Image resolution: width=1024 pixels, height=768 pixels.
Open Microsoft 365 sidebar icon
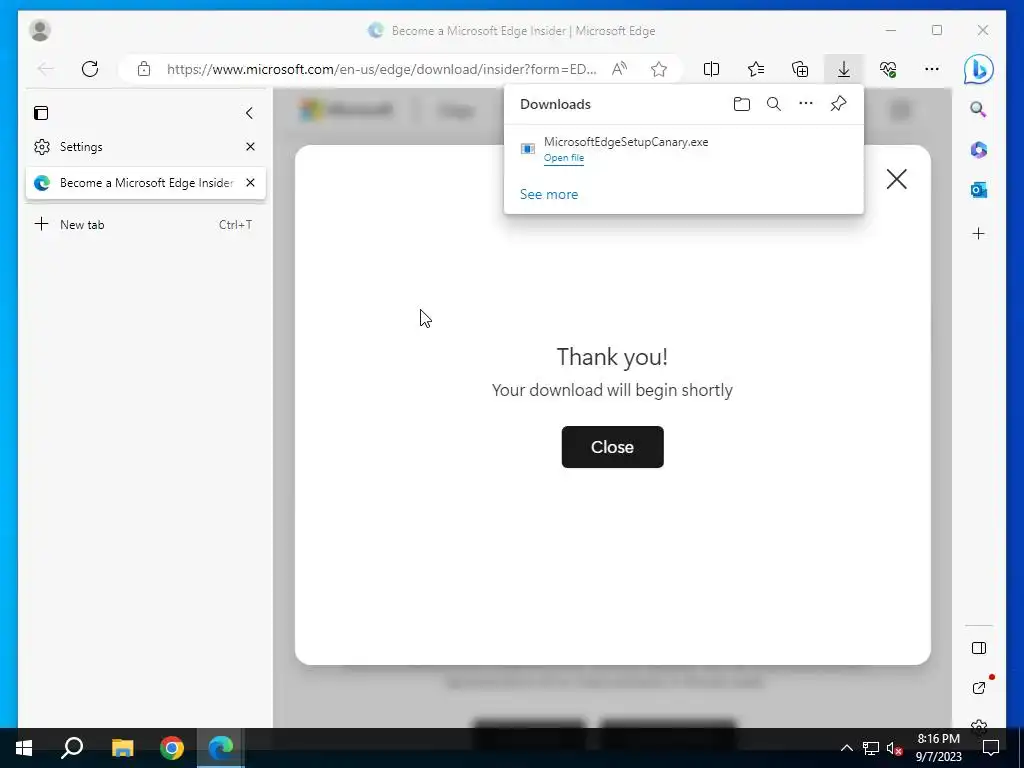point(978,150)
